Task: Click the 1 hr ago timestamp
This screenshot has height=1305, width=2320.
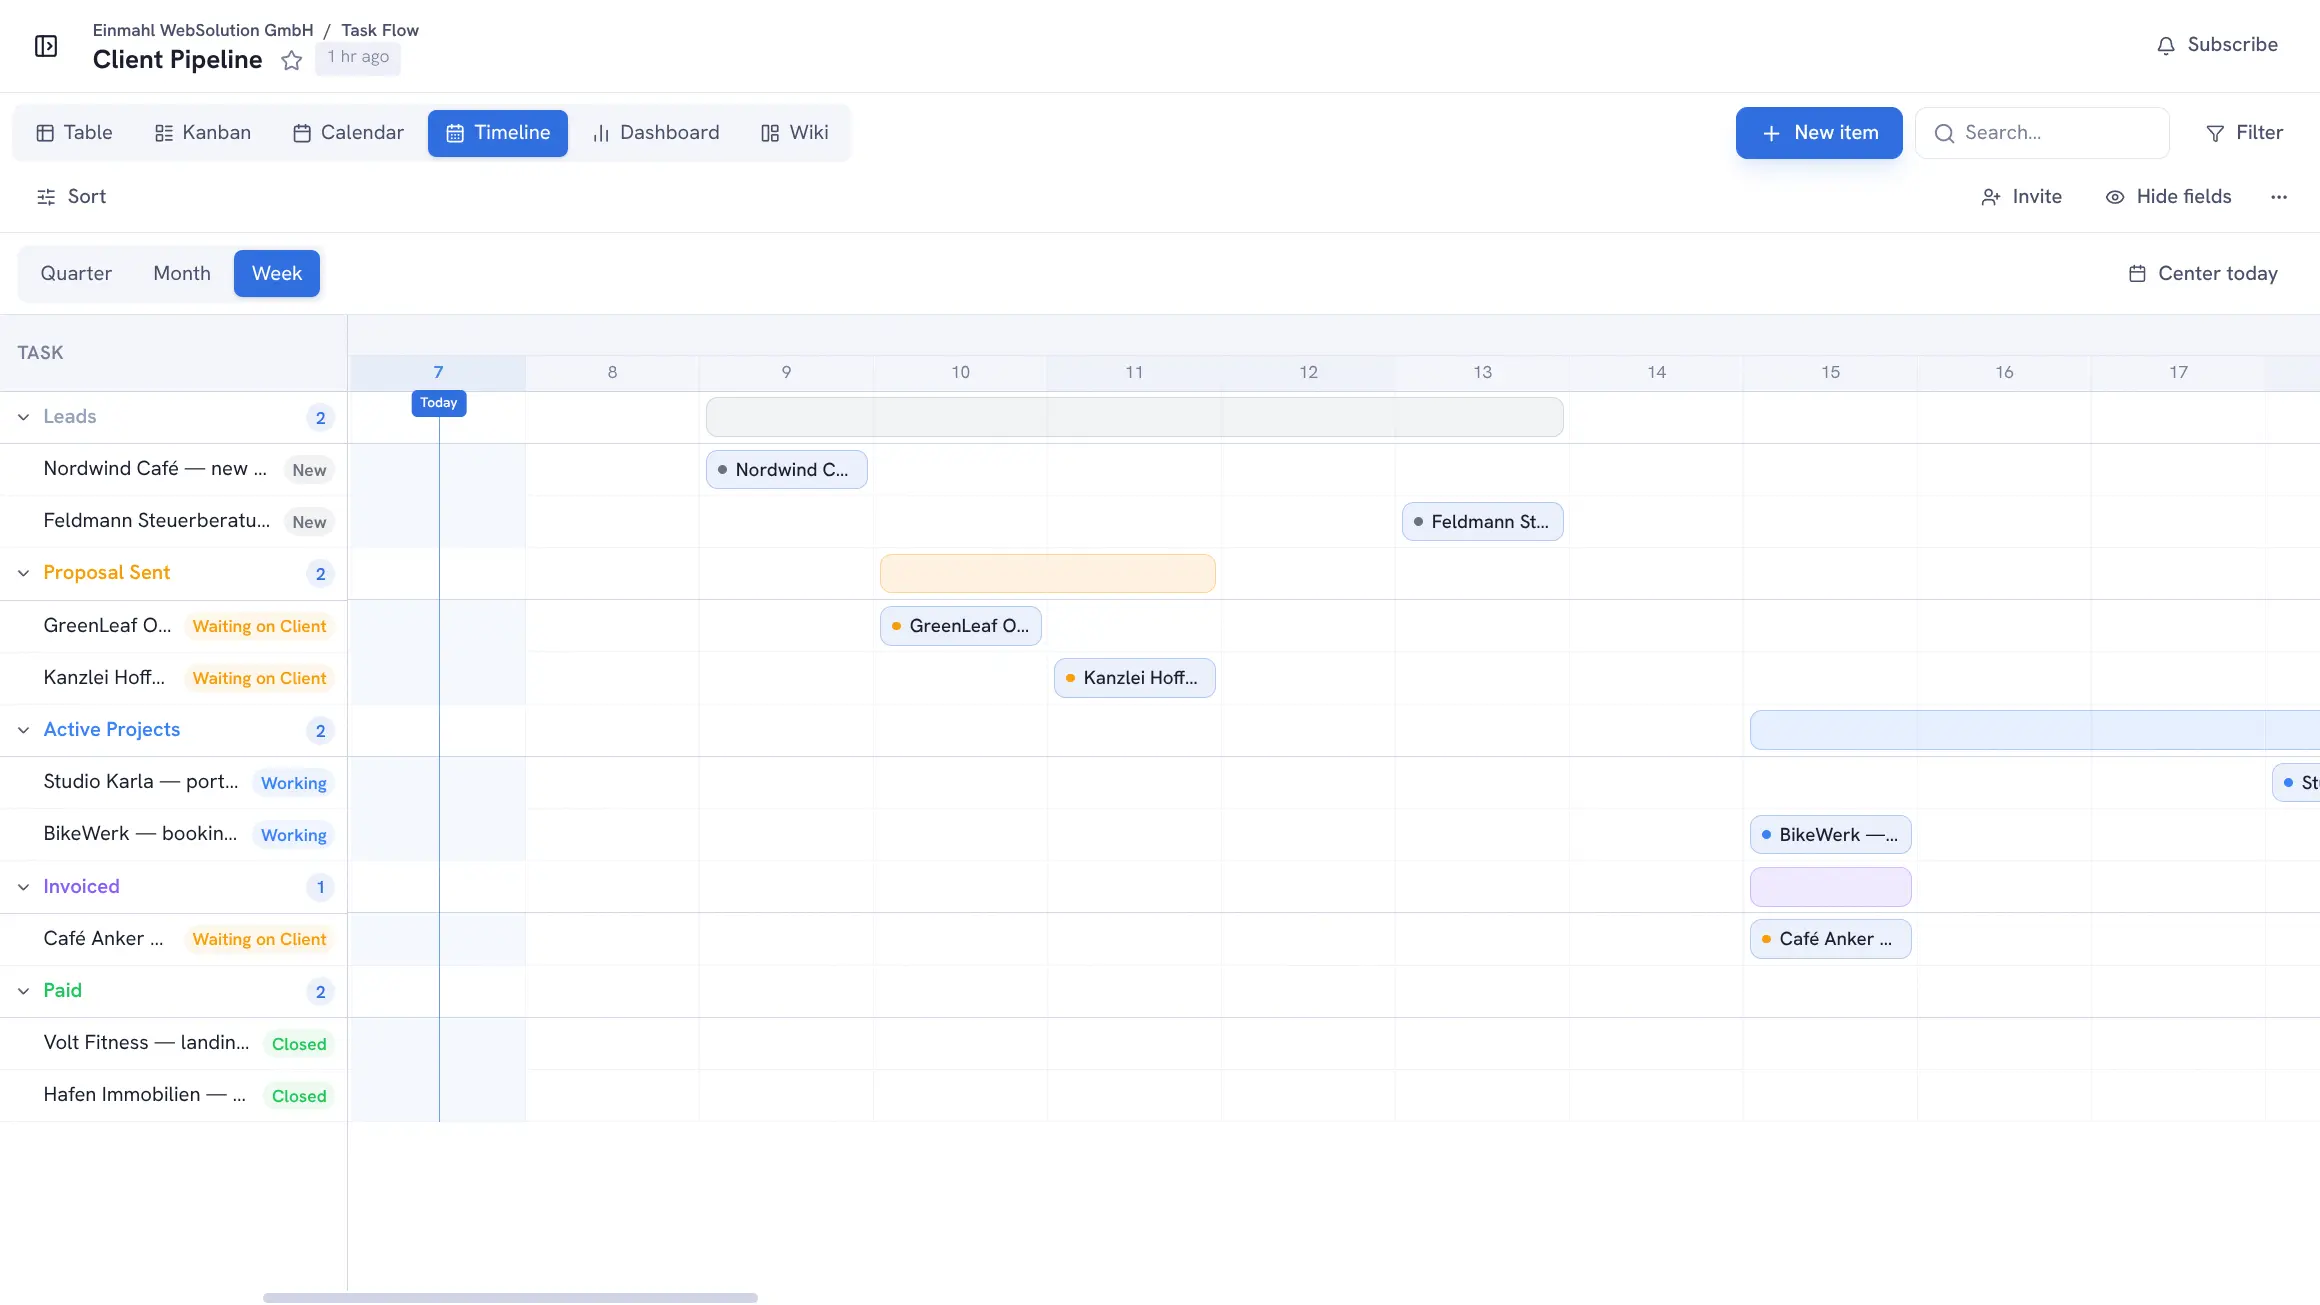Action: [358, 58]
